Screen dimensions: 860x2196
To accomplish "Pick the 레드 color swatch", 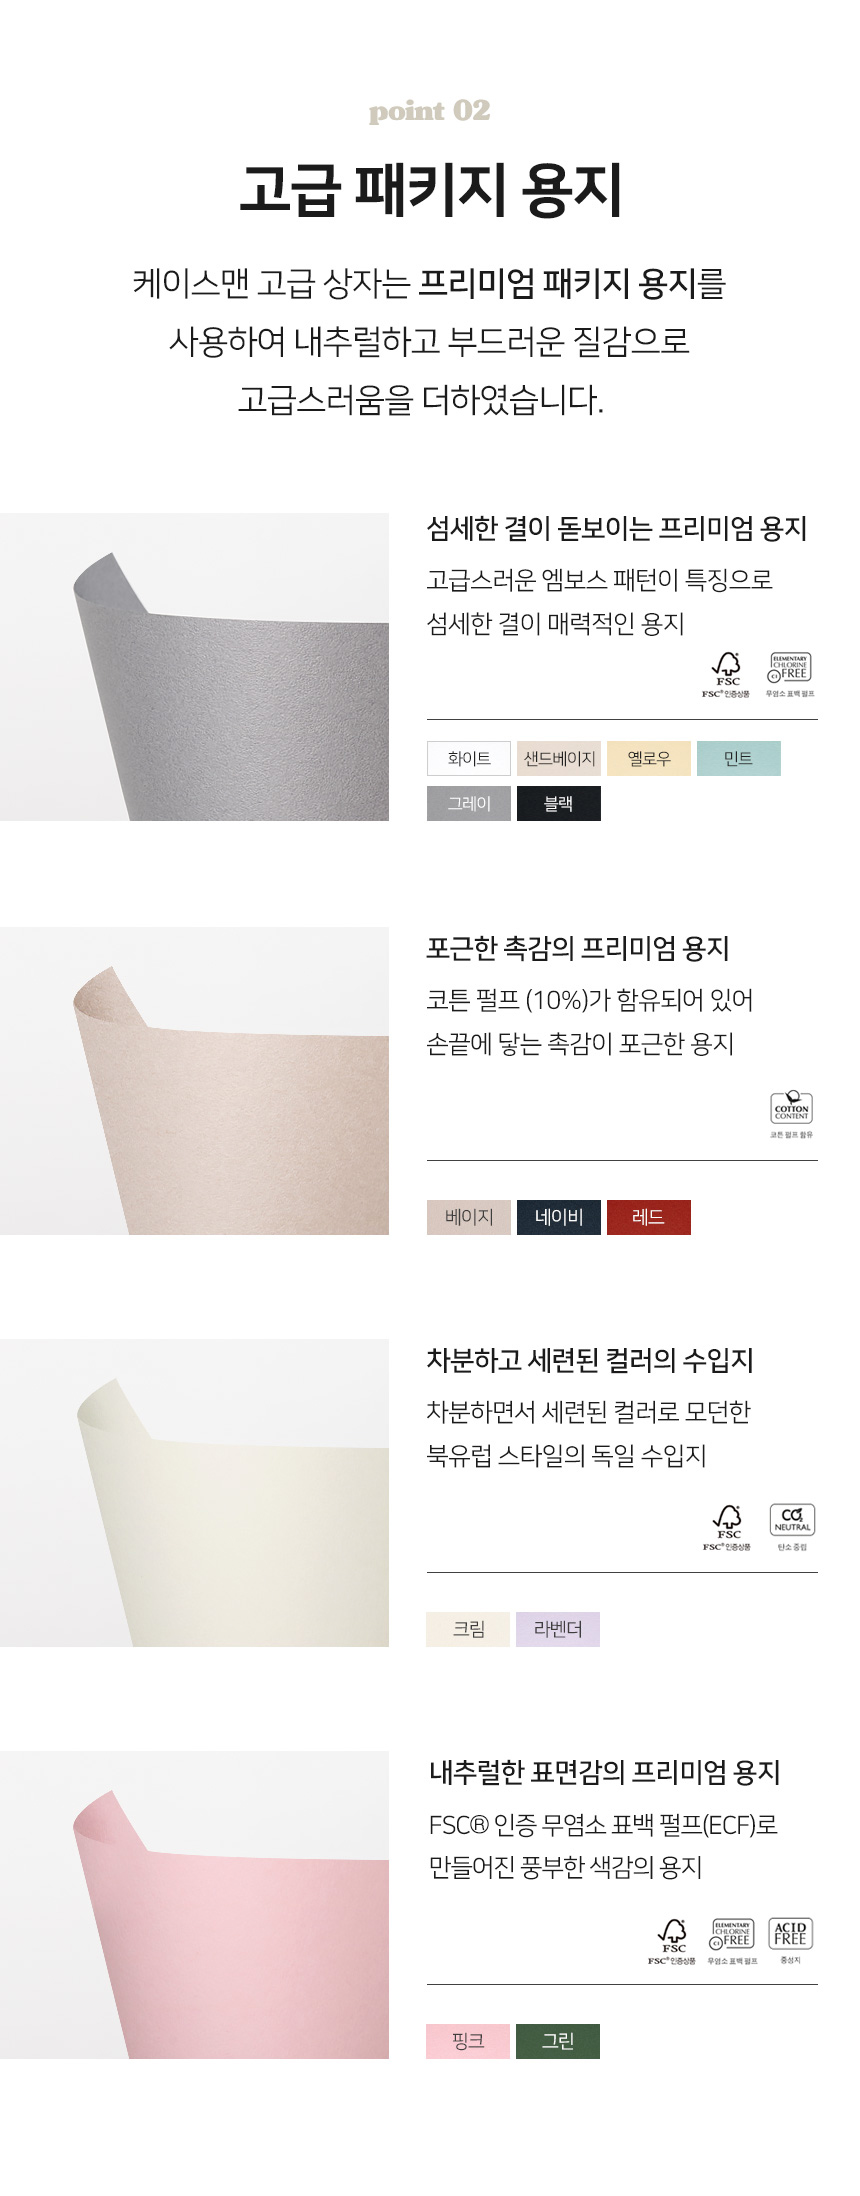I will pos(649,1217).
